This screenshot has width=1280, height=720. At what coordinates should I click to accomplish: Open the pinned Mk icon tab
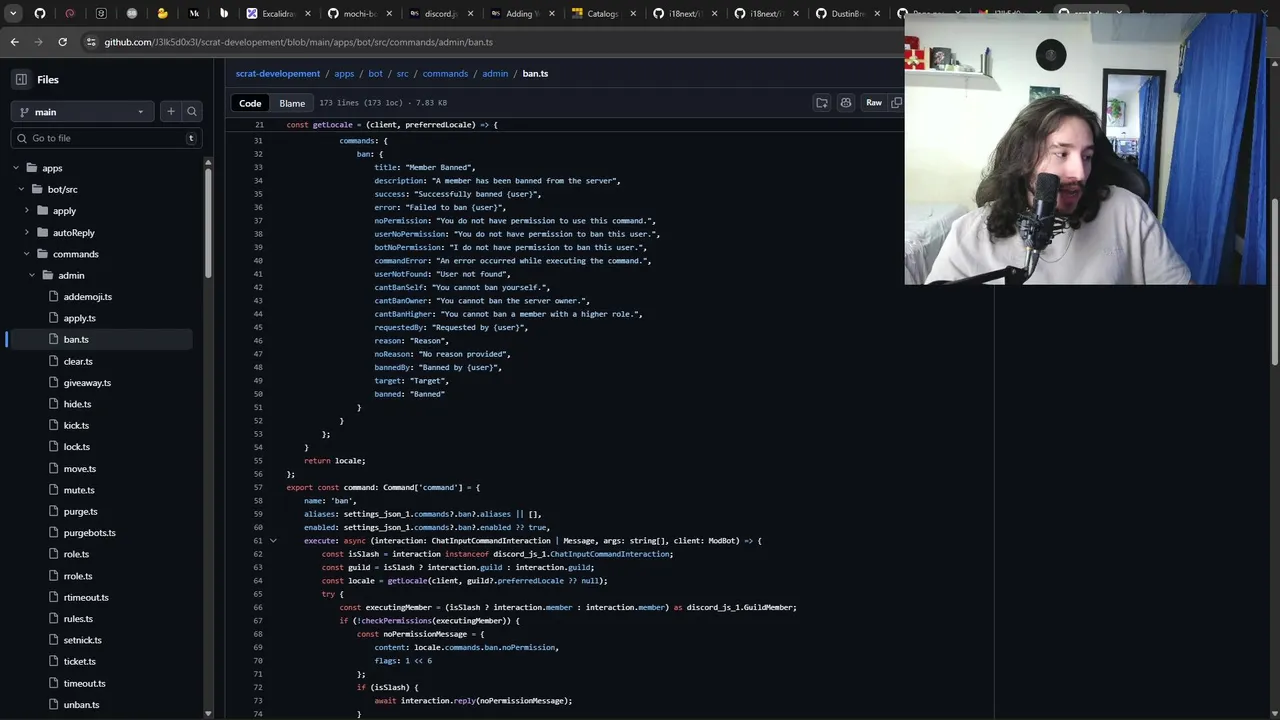point(193,14)
